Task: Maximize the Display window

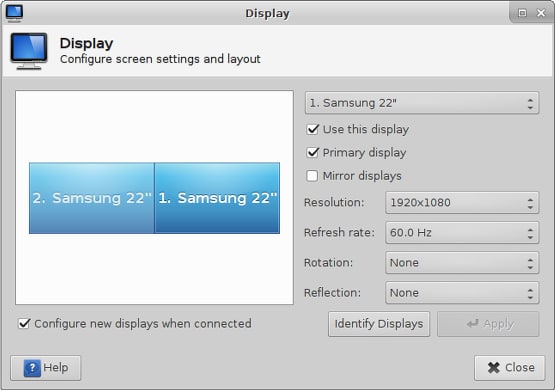Action: (x=522, y=13)
